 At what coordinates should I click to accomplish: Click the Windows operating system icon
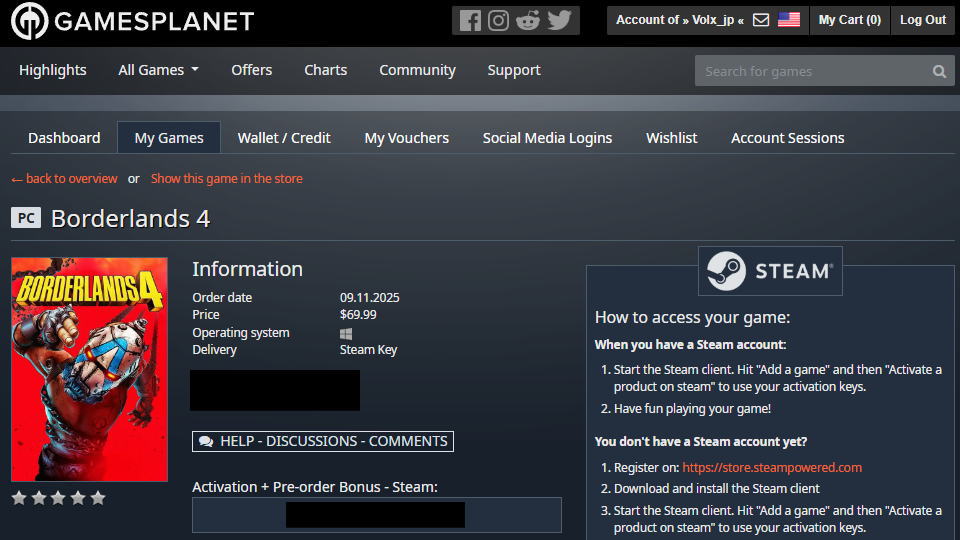[x=346, y=334]
